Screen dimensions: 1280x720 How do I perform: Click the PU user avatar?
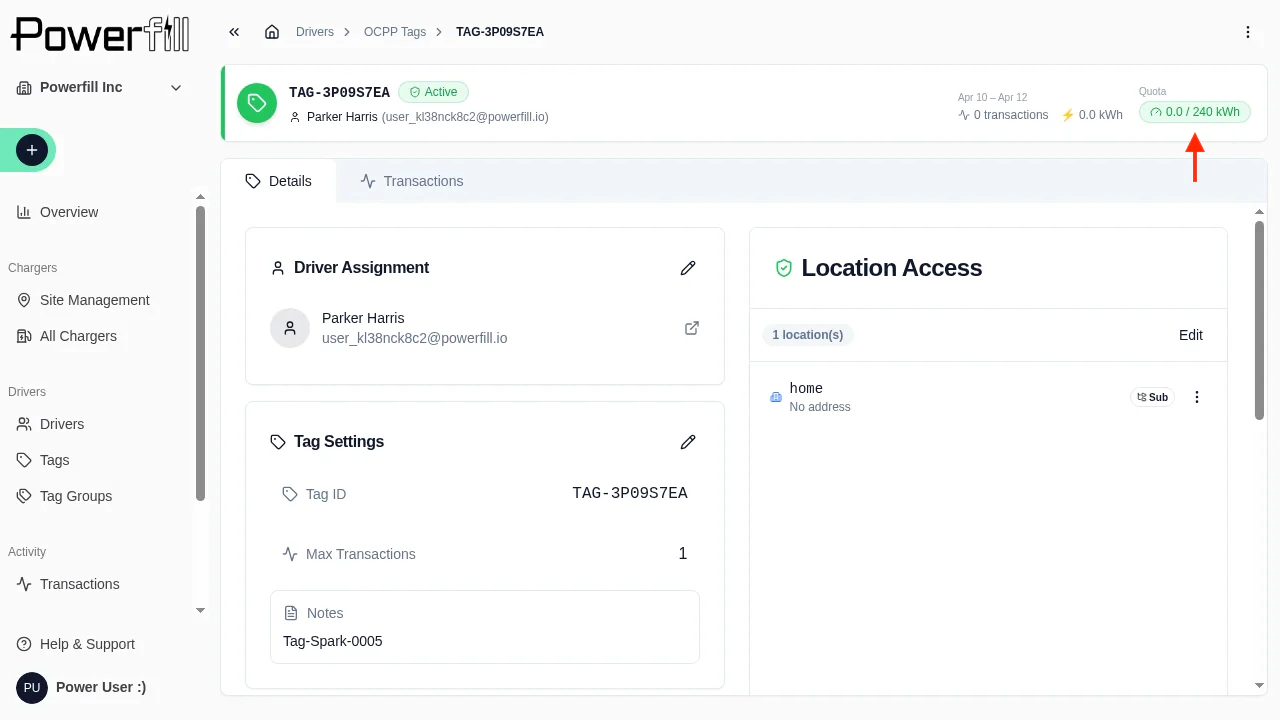tap(32, 688)
